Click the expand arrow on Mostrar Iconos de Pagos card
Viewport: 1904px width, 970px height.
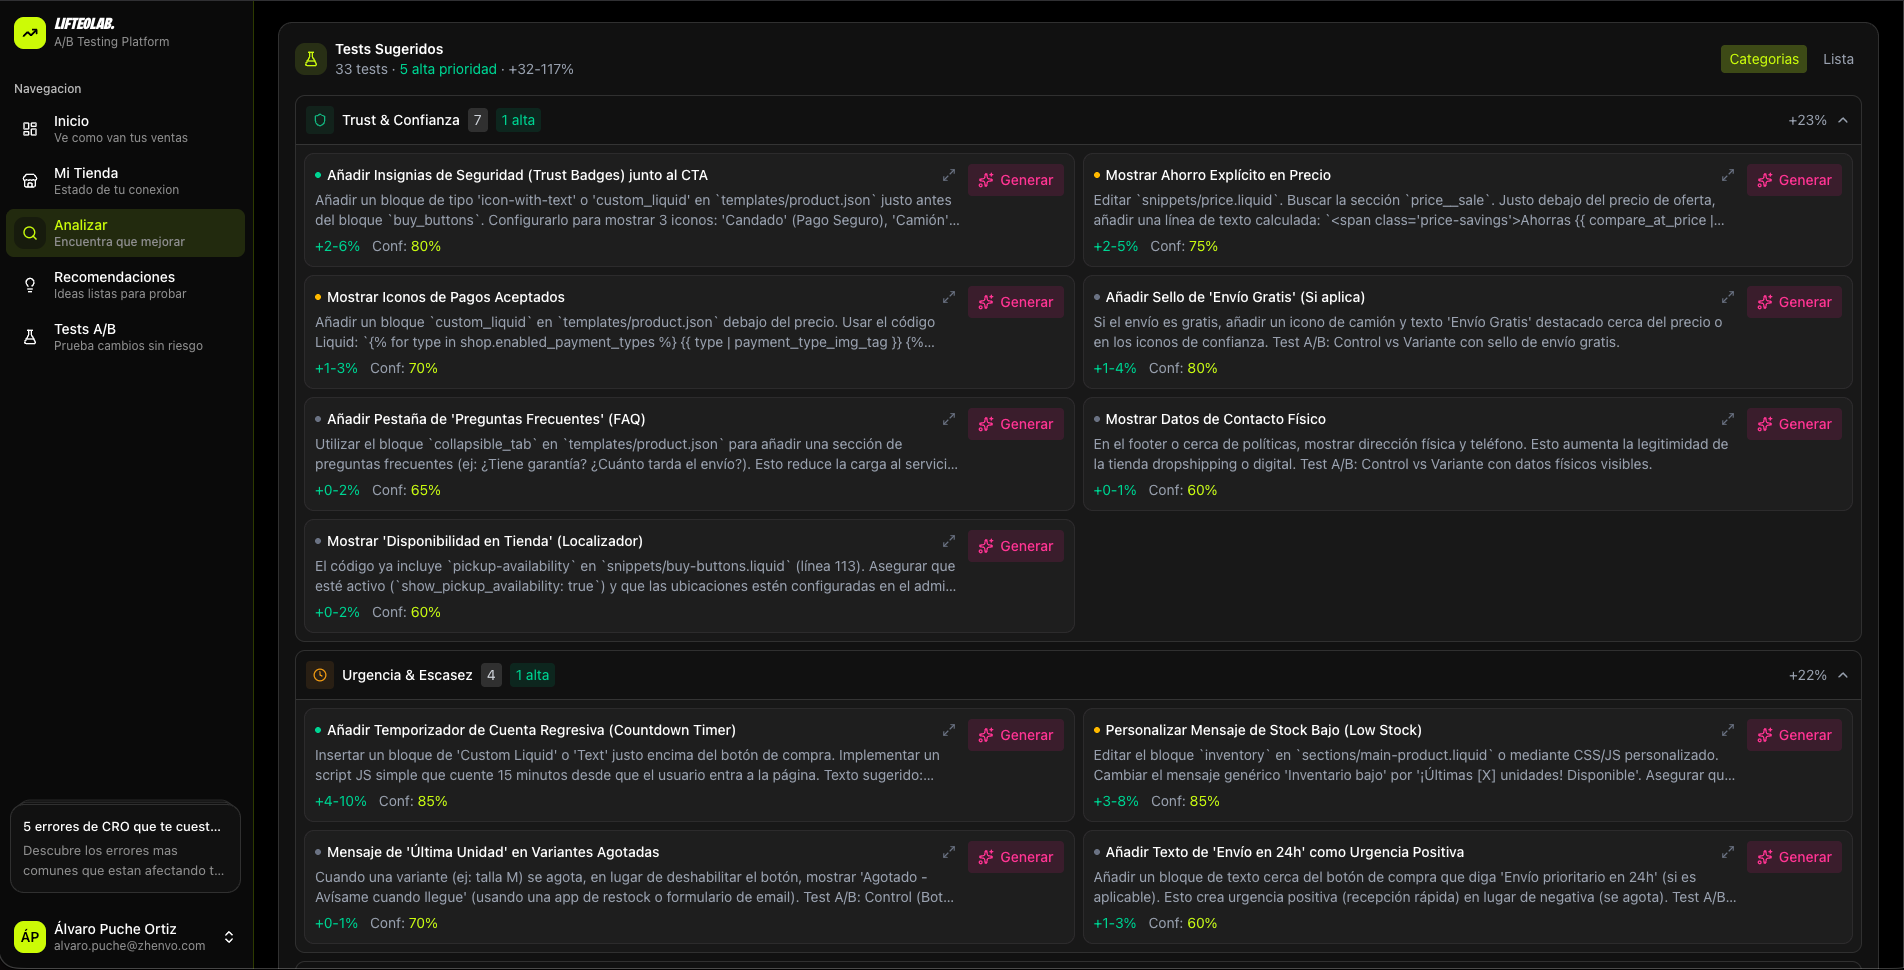pyautogui.click(x=948, y=297)
